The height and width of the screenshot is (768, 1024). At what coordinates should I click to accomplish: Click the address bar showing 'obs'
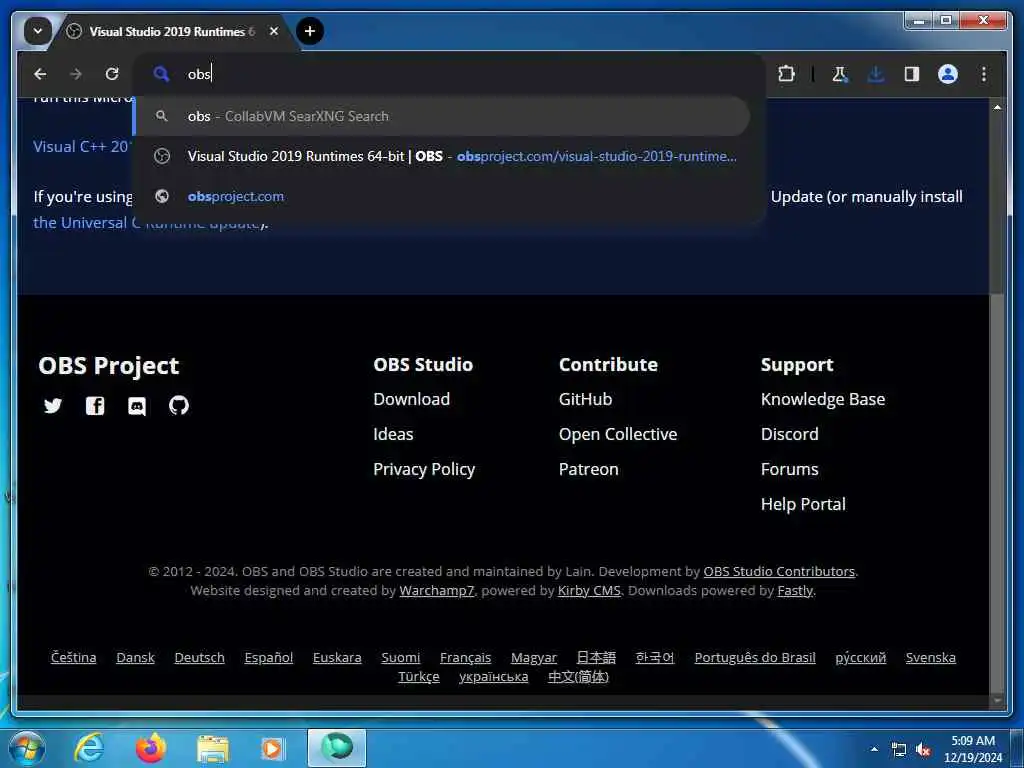click(448, 74)
